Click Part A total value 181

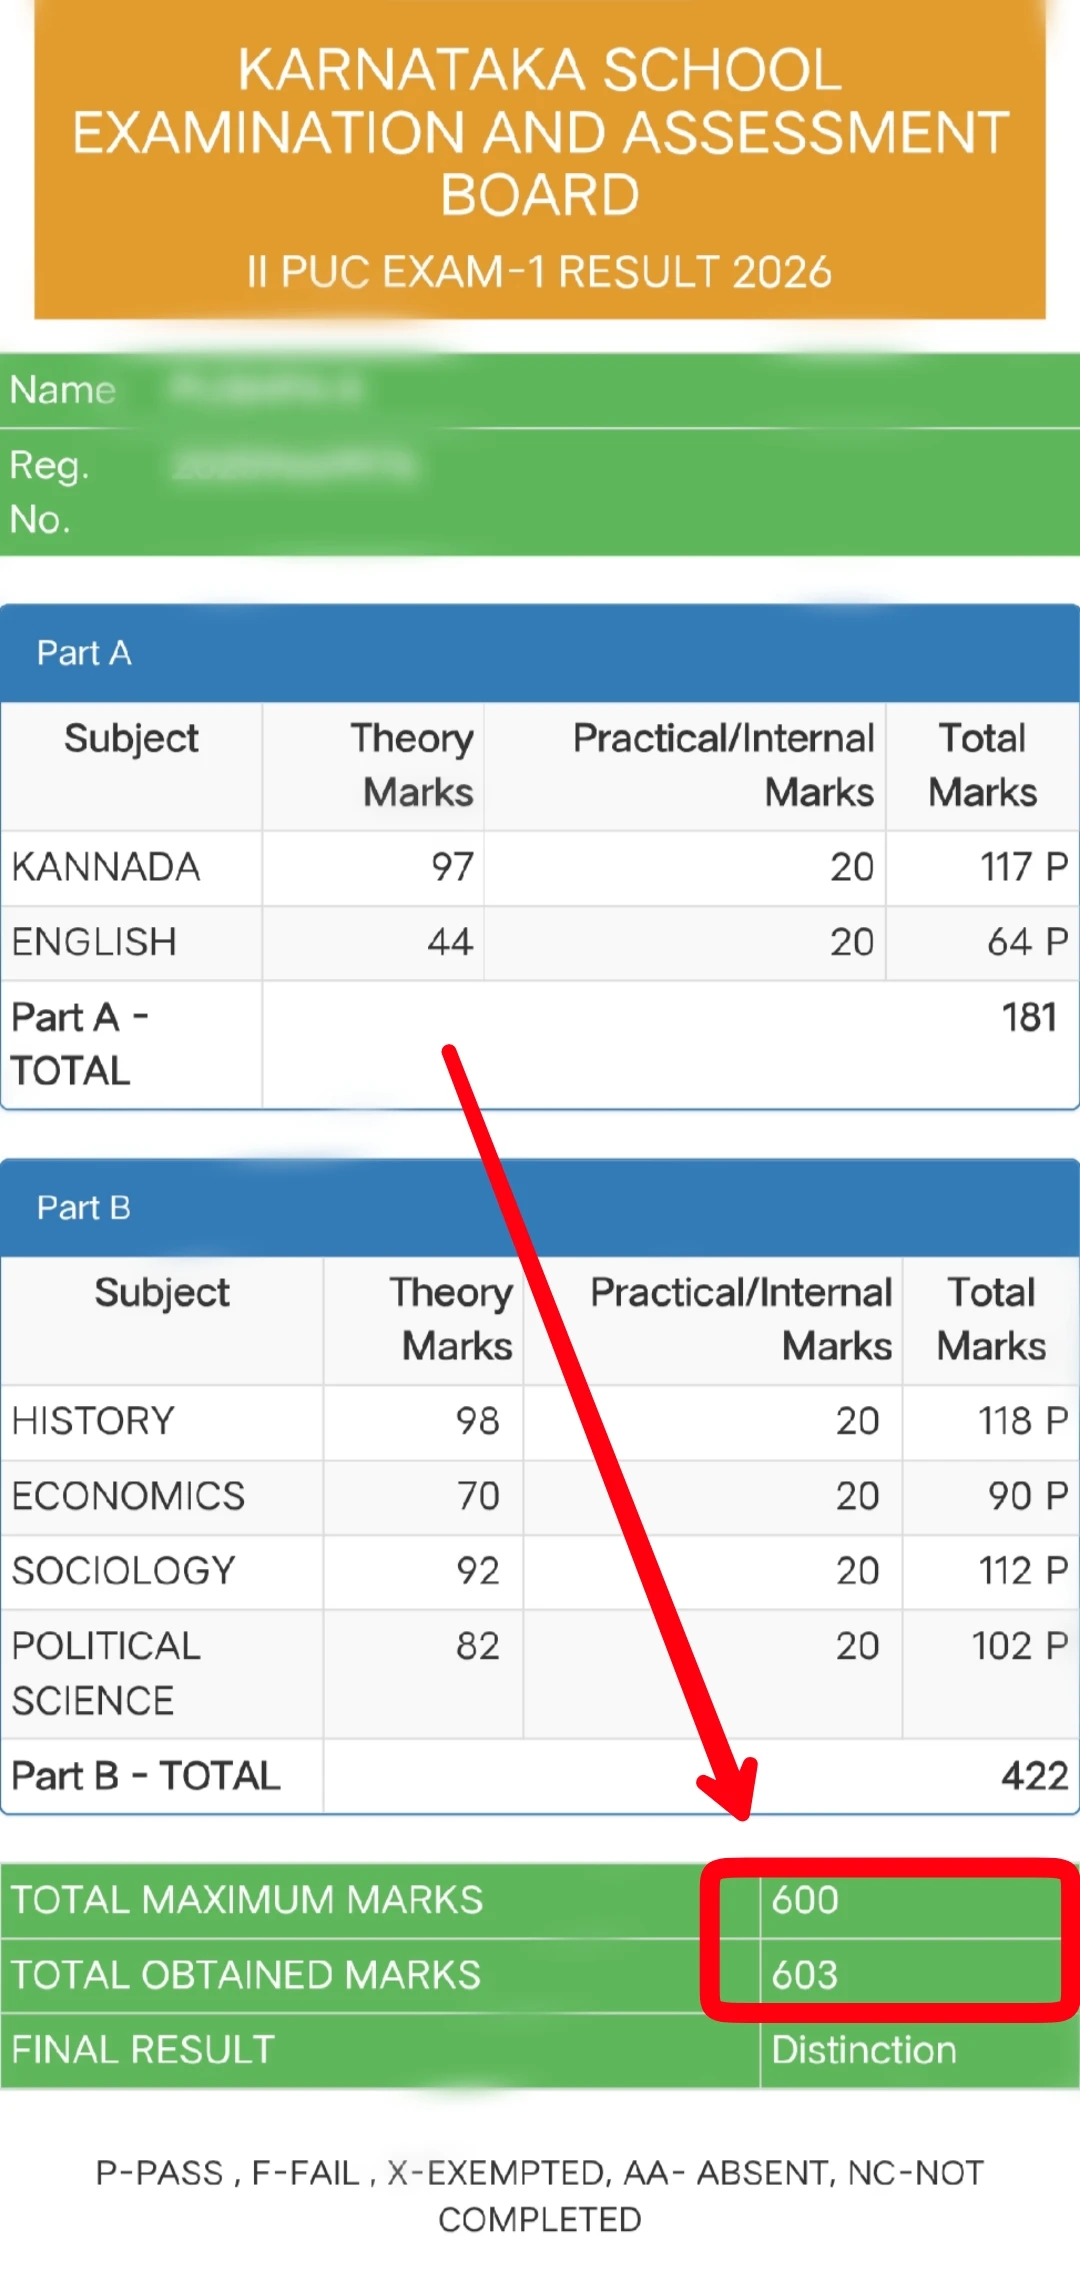(x=1030, y=1017)
